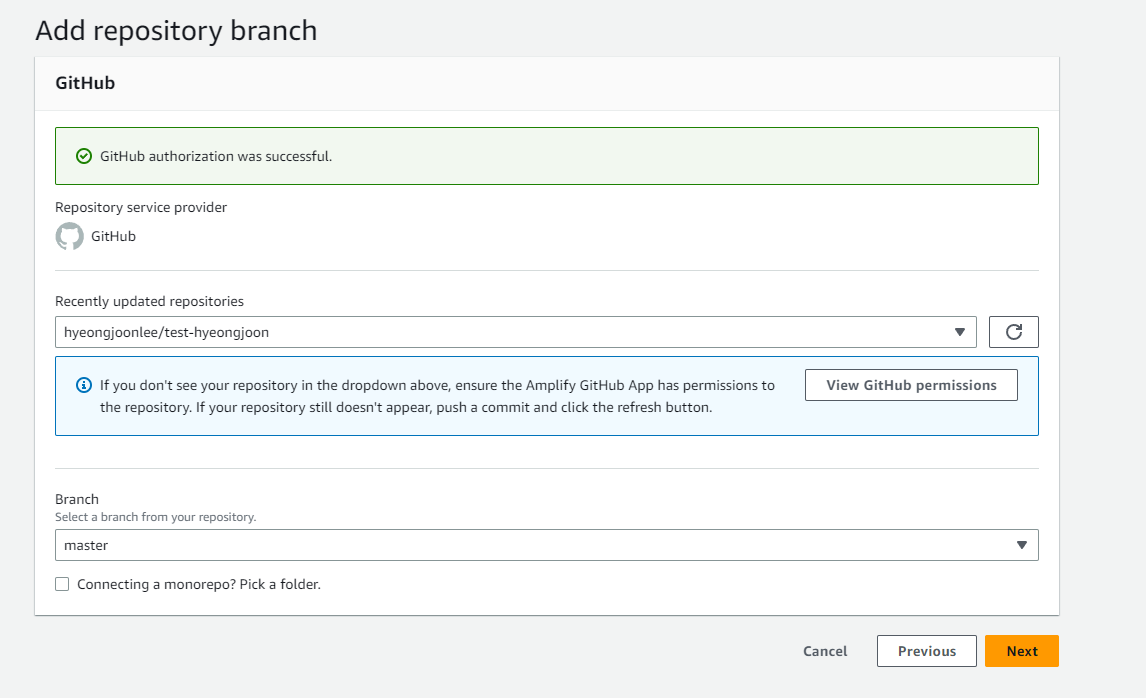Click the Cancel button
The image size is (1146, 698).
[x=825, y=651]
